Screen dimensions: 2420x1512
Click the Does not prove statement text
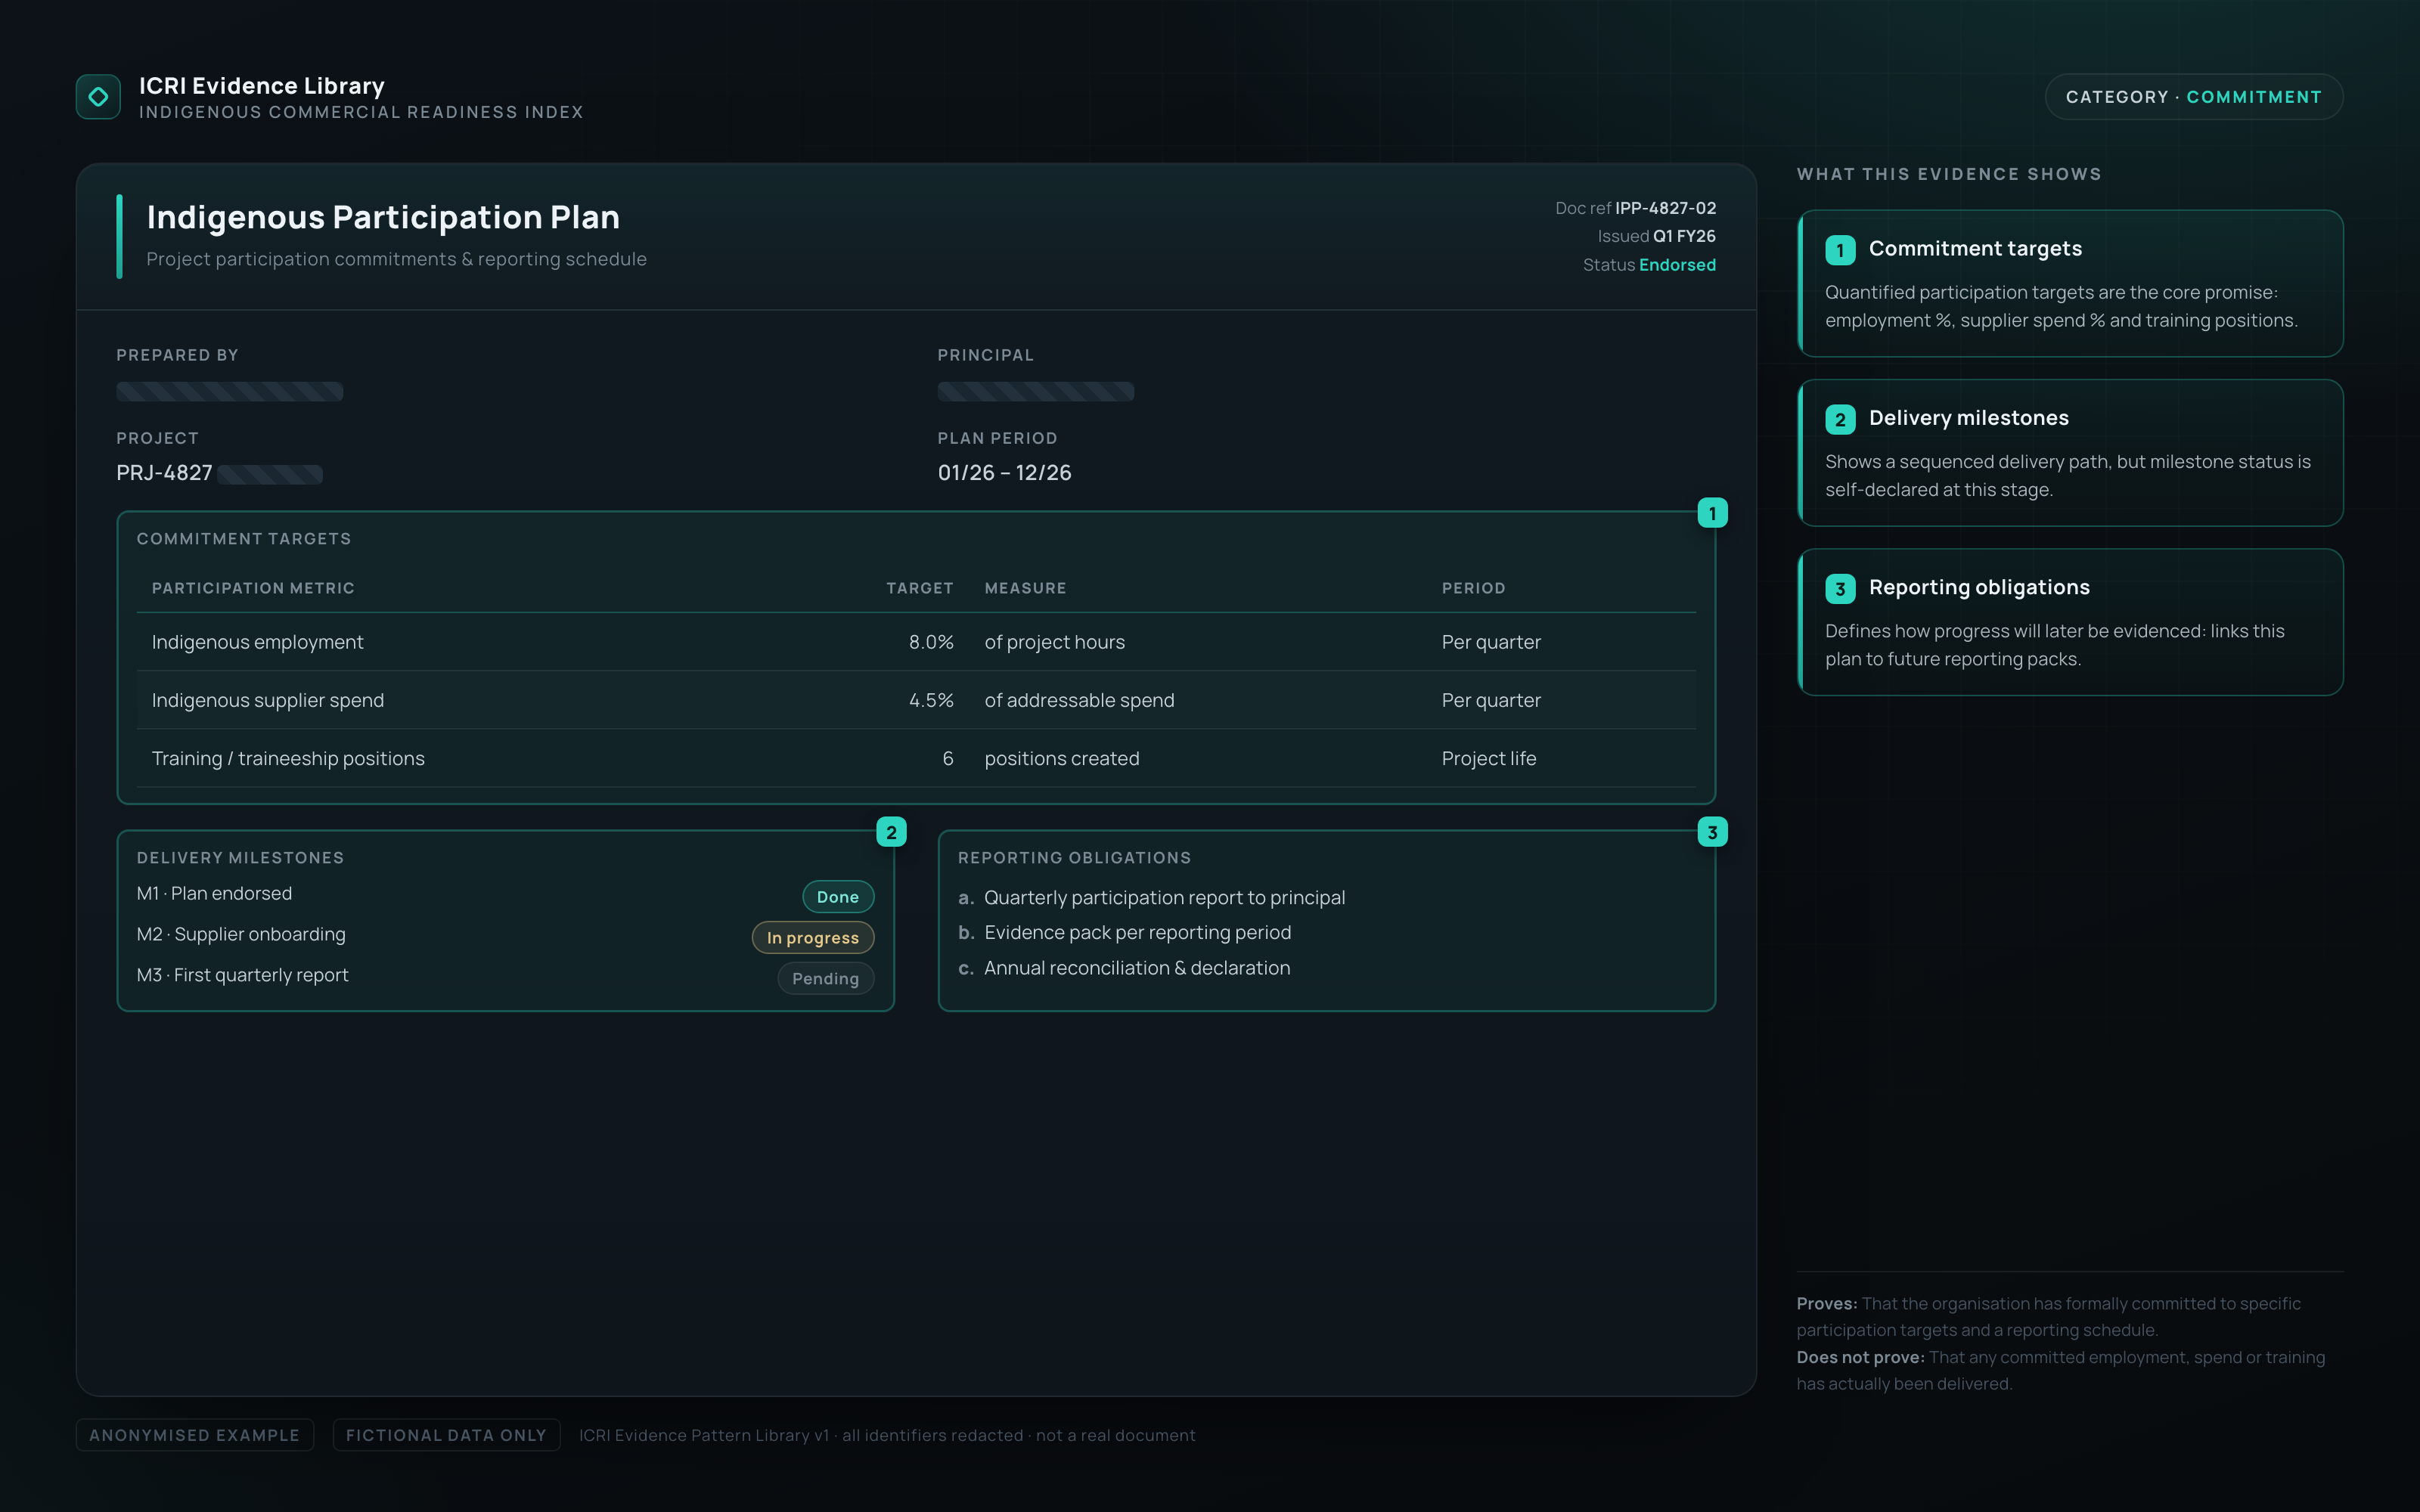click(2060, 1371)
